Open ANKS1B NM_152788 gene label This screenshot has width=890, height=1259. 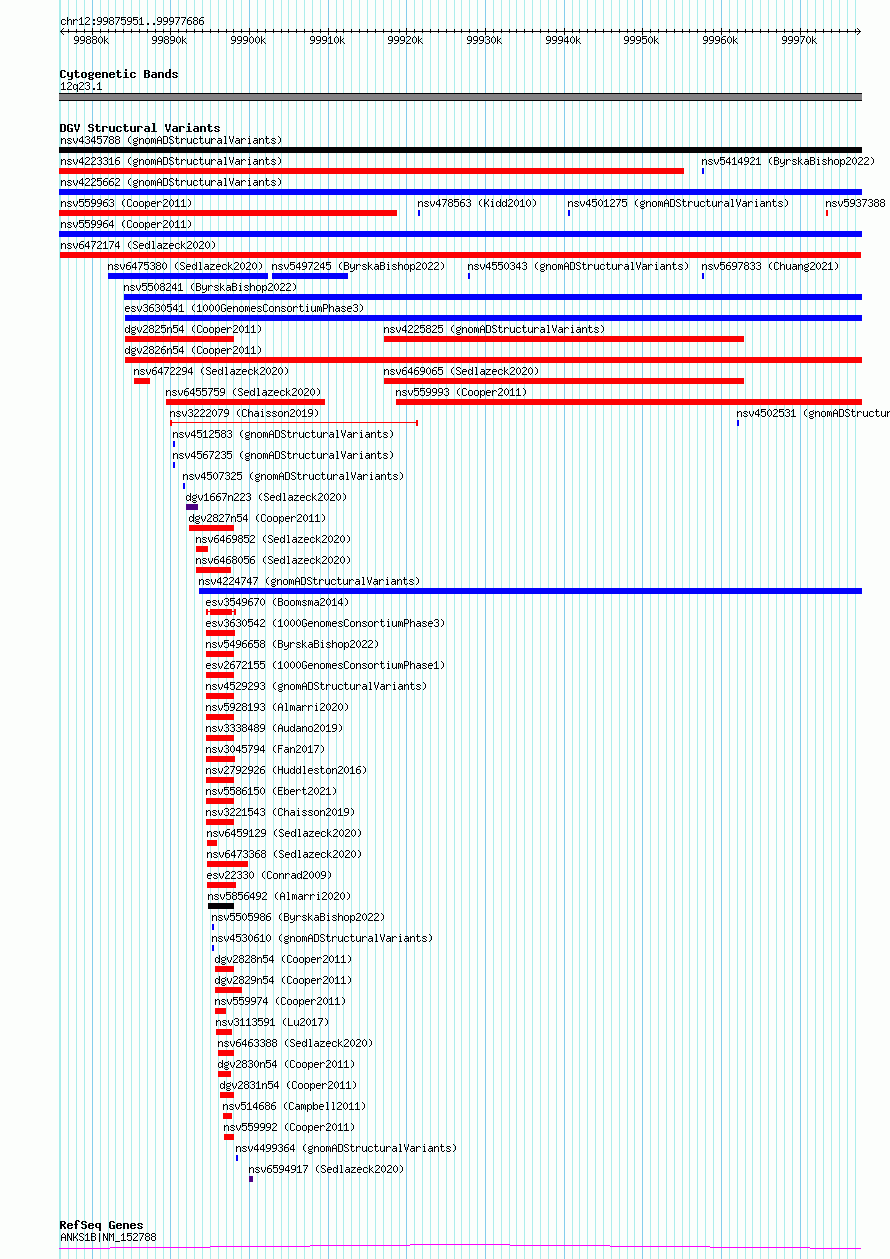coord(108,1237)
